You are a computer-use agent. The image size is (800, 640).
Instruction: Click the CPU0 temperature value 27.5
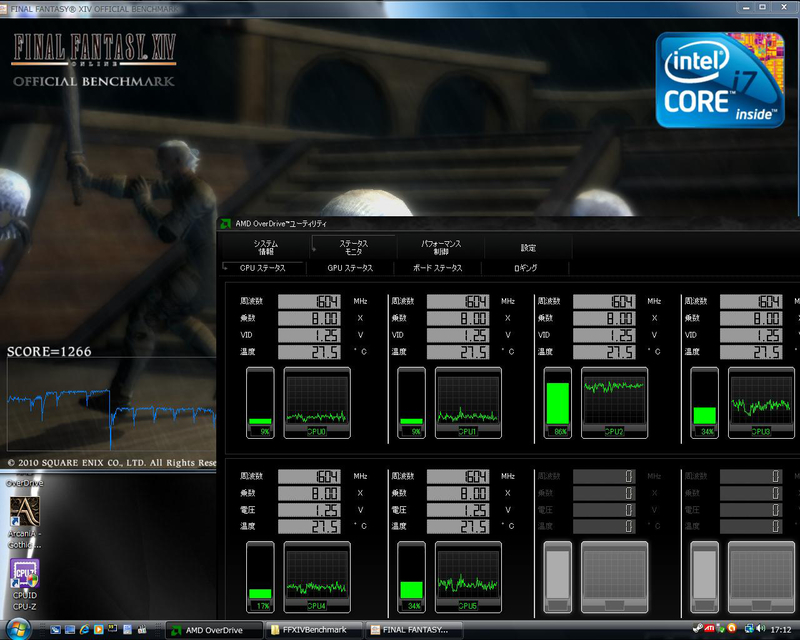point(309,352)
